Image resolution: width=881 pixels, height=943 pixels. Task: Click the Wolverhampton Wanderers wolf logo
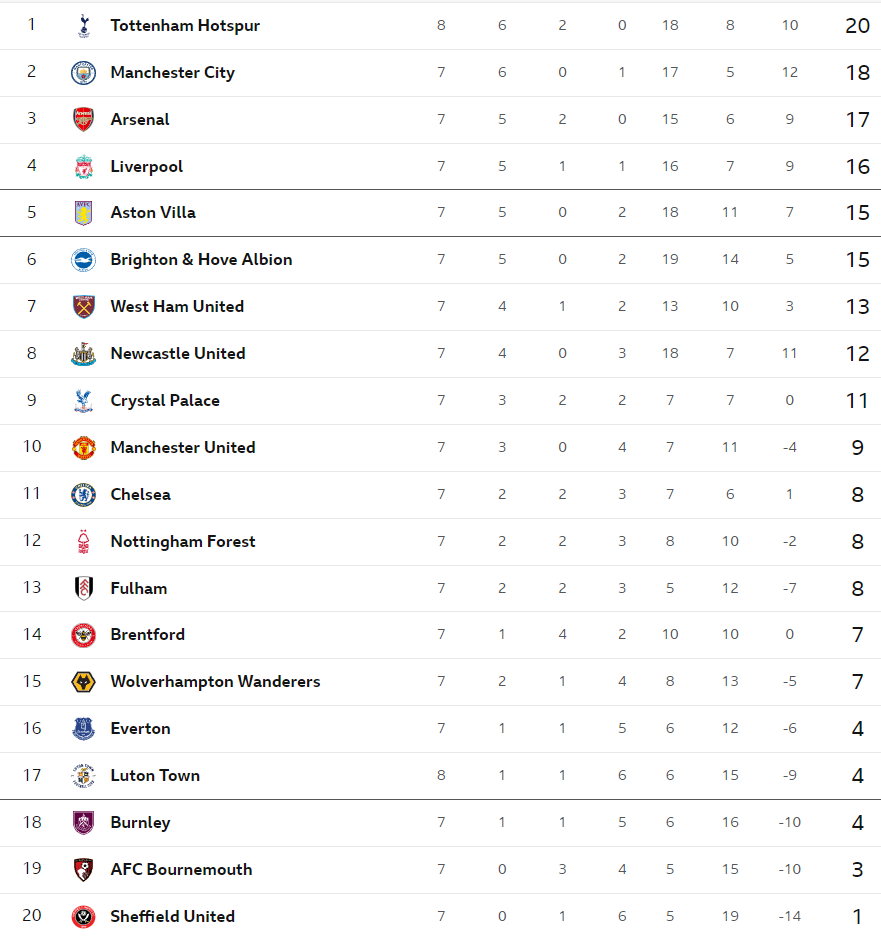pyautogui.click(x=84, y=682)
